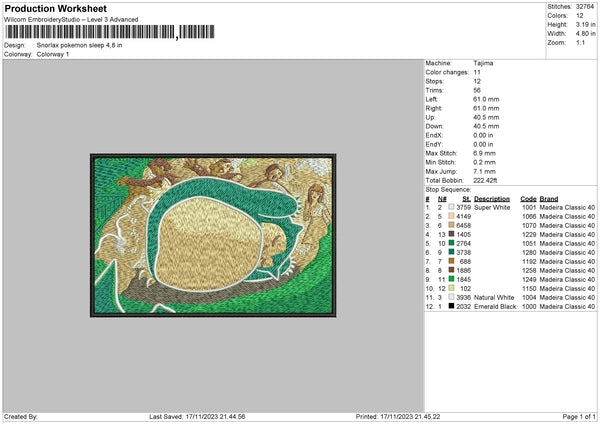Click the Machine value 'Tajima'

(483, 63)
